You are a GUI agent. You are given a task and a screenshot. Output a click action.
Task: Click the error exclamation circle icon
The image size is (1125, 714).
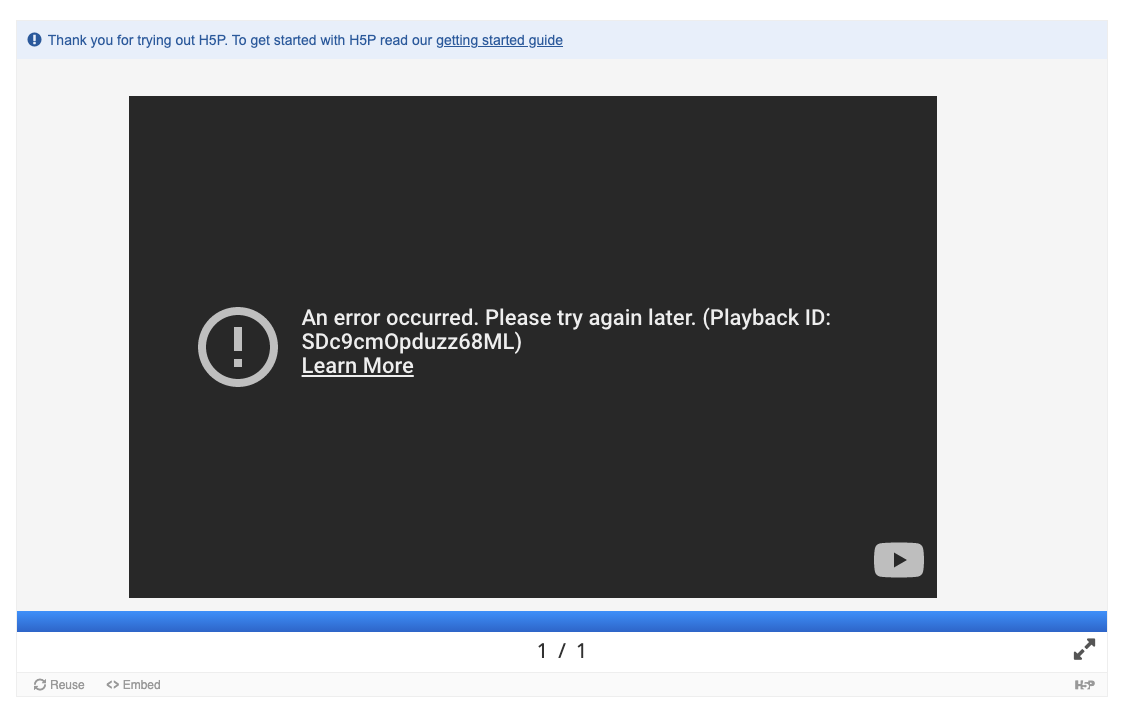[237, 347]
